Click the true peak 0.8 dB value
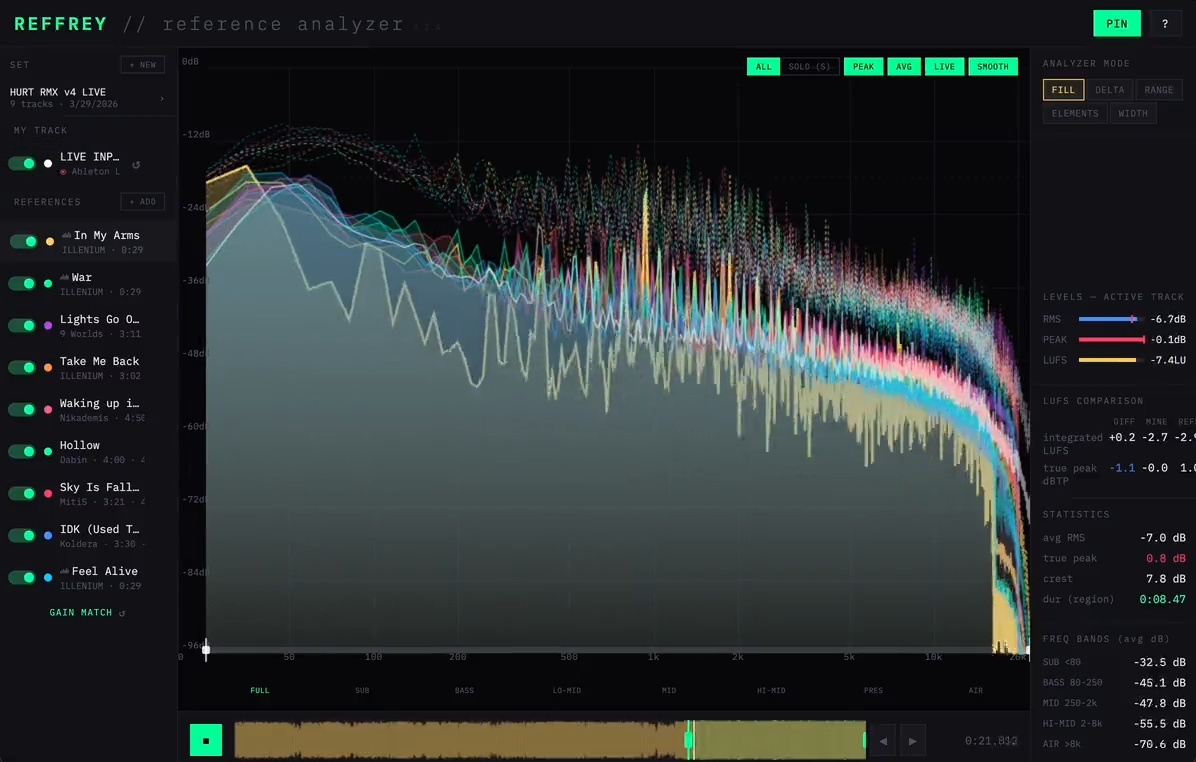This screenshot has width=1196, height=762. click(x=1165, y=558)
